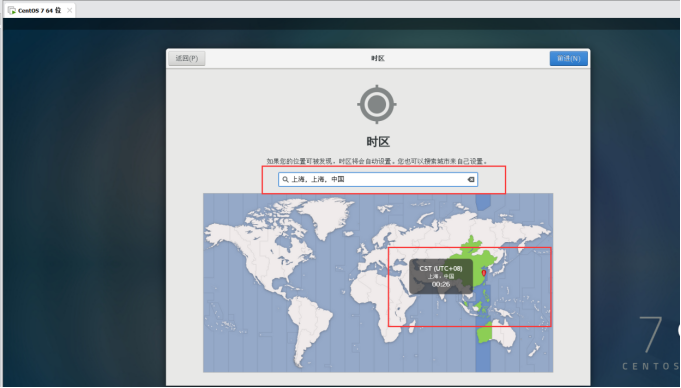681x388 pixels.
Task: Click the magnifier icon in search field
Action: 285,179
